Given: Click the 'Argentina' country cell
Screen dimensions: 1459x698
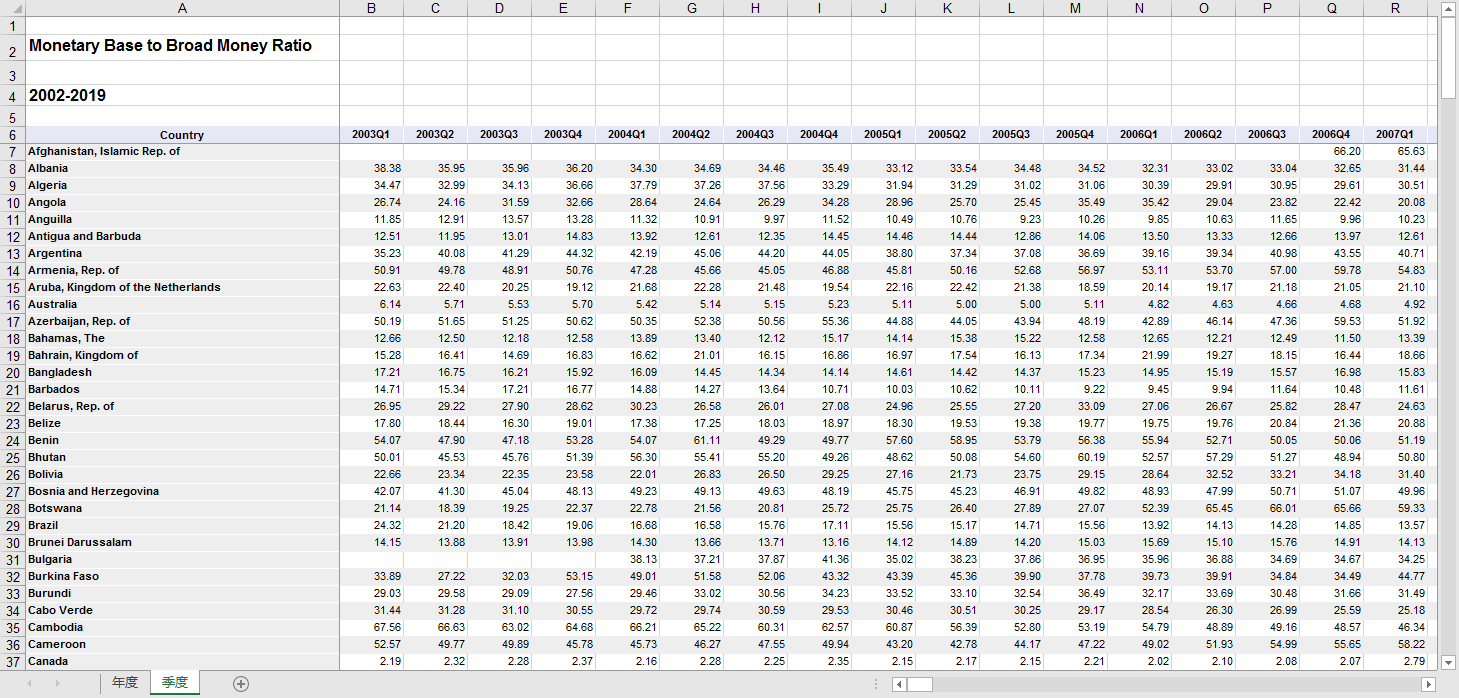Looking at the screenshot, I should point(182,253).
